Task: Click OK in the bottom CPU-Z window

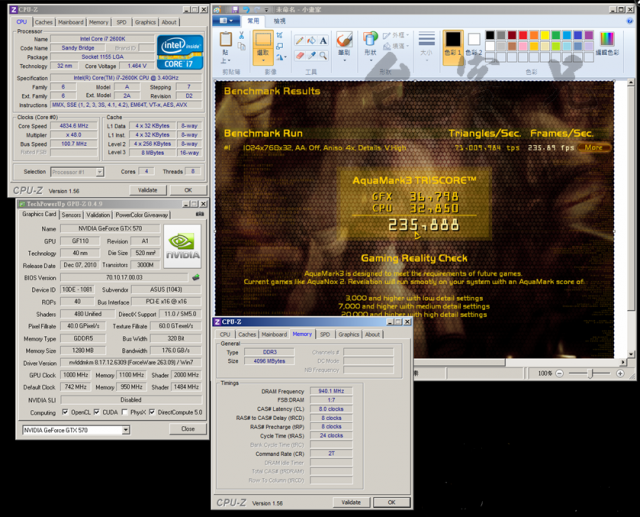Action: click(391, 503)
